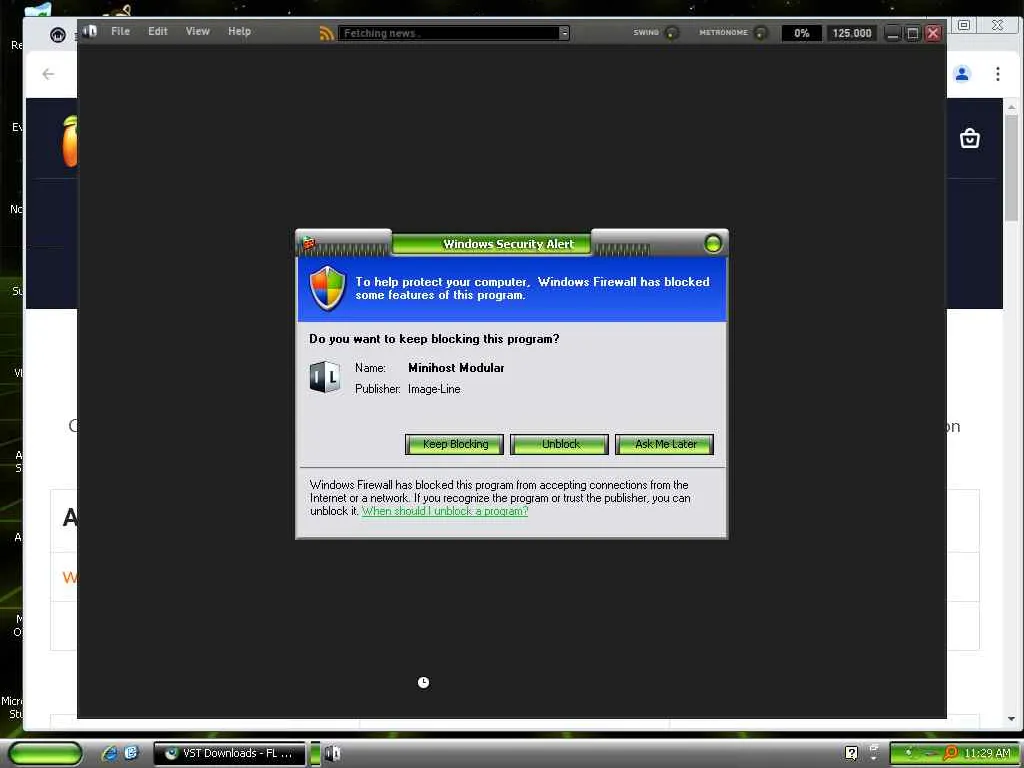Screen dimensions: 1024x768
Task: Adjust the SWING knob
Action: pos(671,33)
